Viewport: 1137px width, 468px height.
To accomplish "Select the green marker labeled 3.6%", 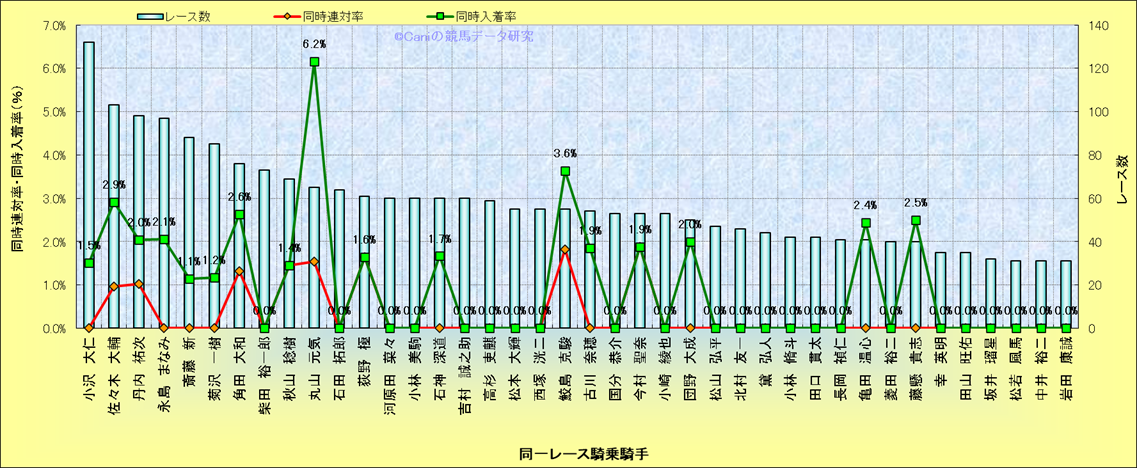I will point(565,171).
